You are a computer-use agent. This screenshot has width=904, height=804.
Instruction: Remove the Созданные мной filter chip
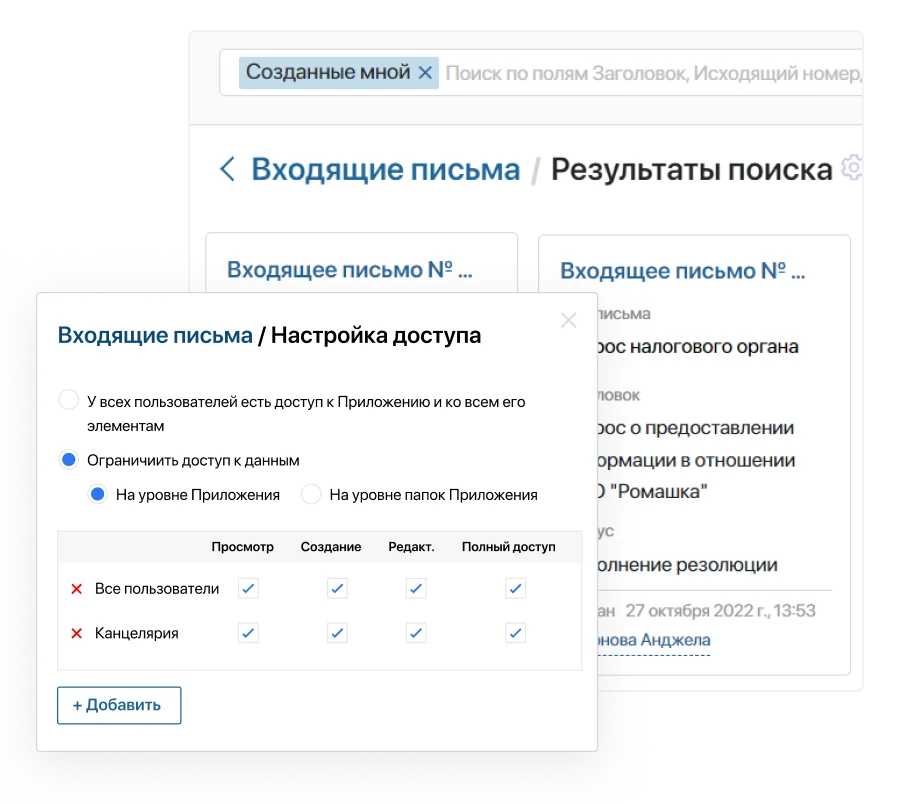coord(426,72)
